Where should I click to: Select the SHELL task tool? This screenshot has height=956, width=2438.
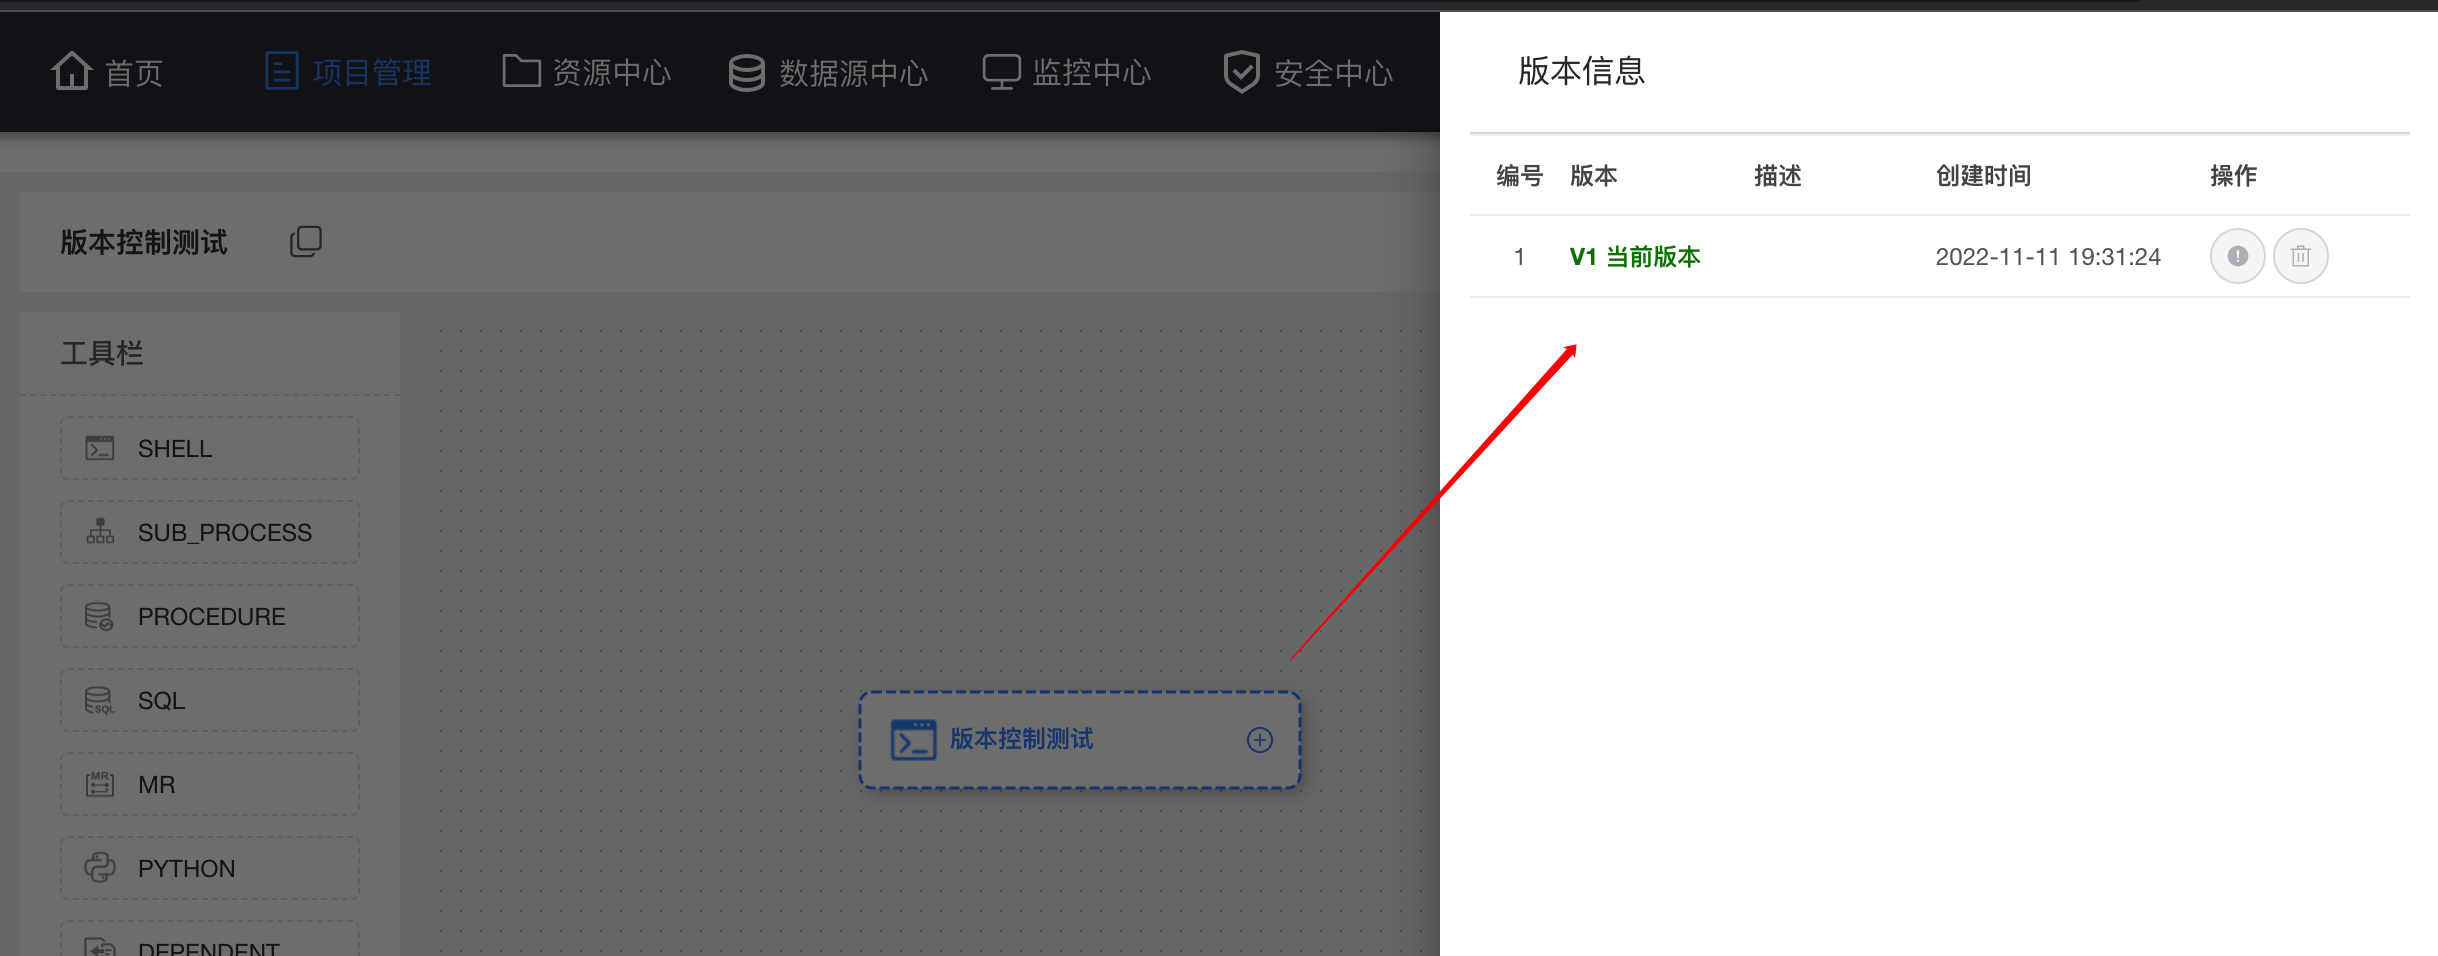coord(209,447)
